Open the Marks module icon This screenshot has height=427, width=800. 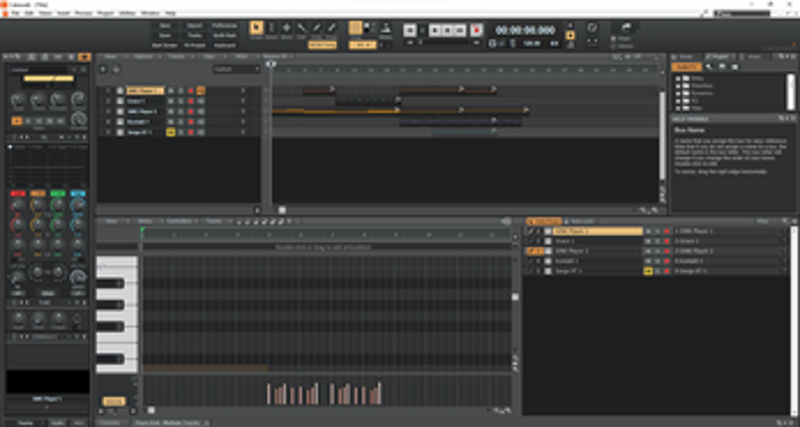coord(385,28)
